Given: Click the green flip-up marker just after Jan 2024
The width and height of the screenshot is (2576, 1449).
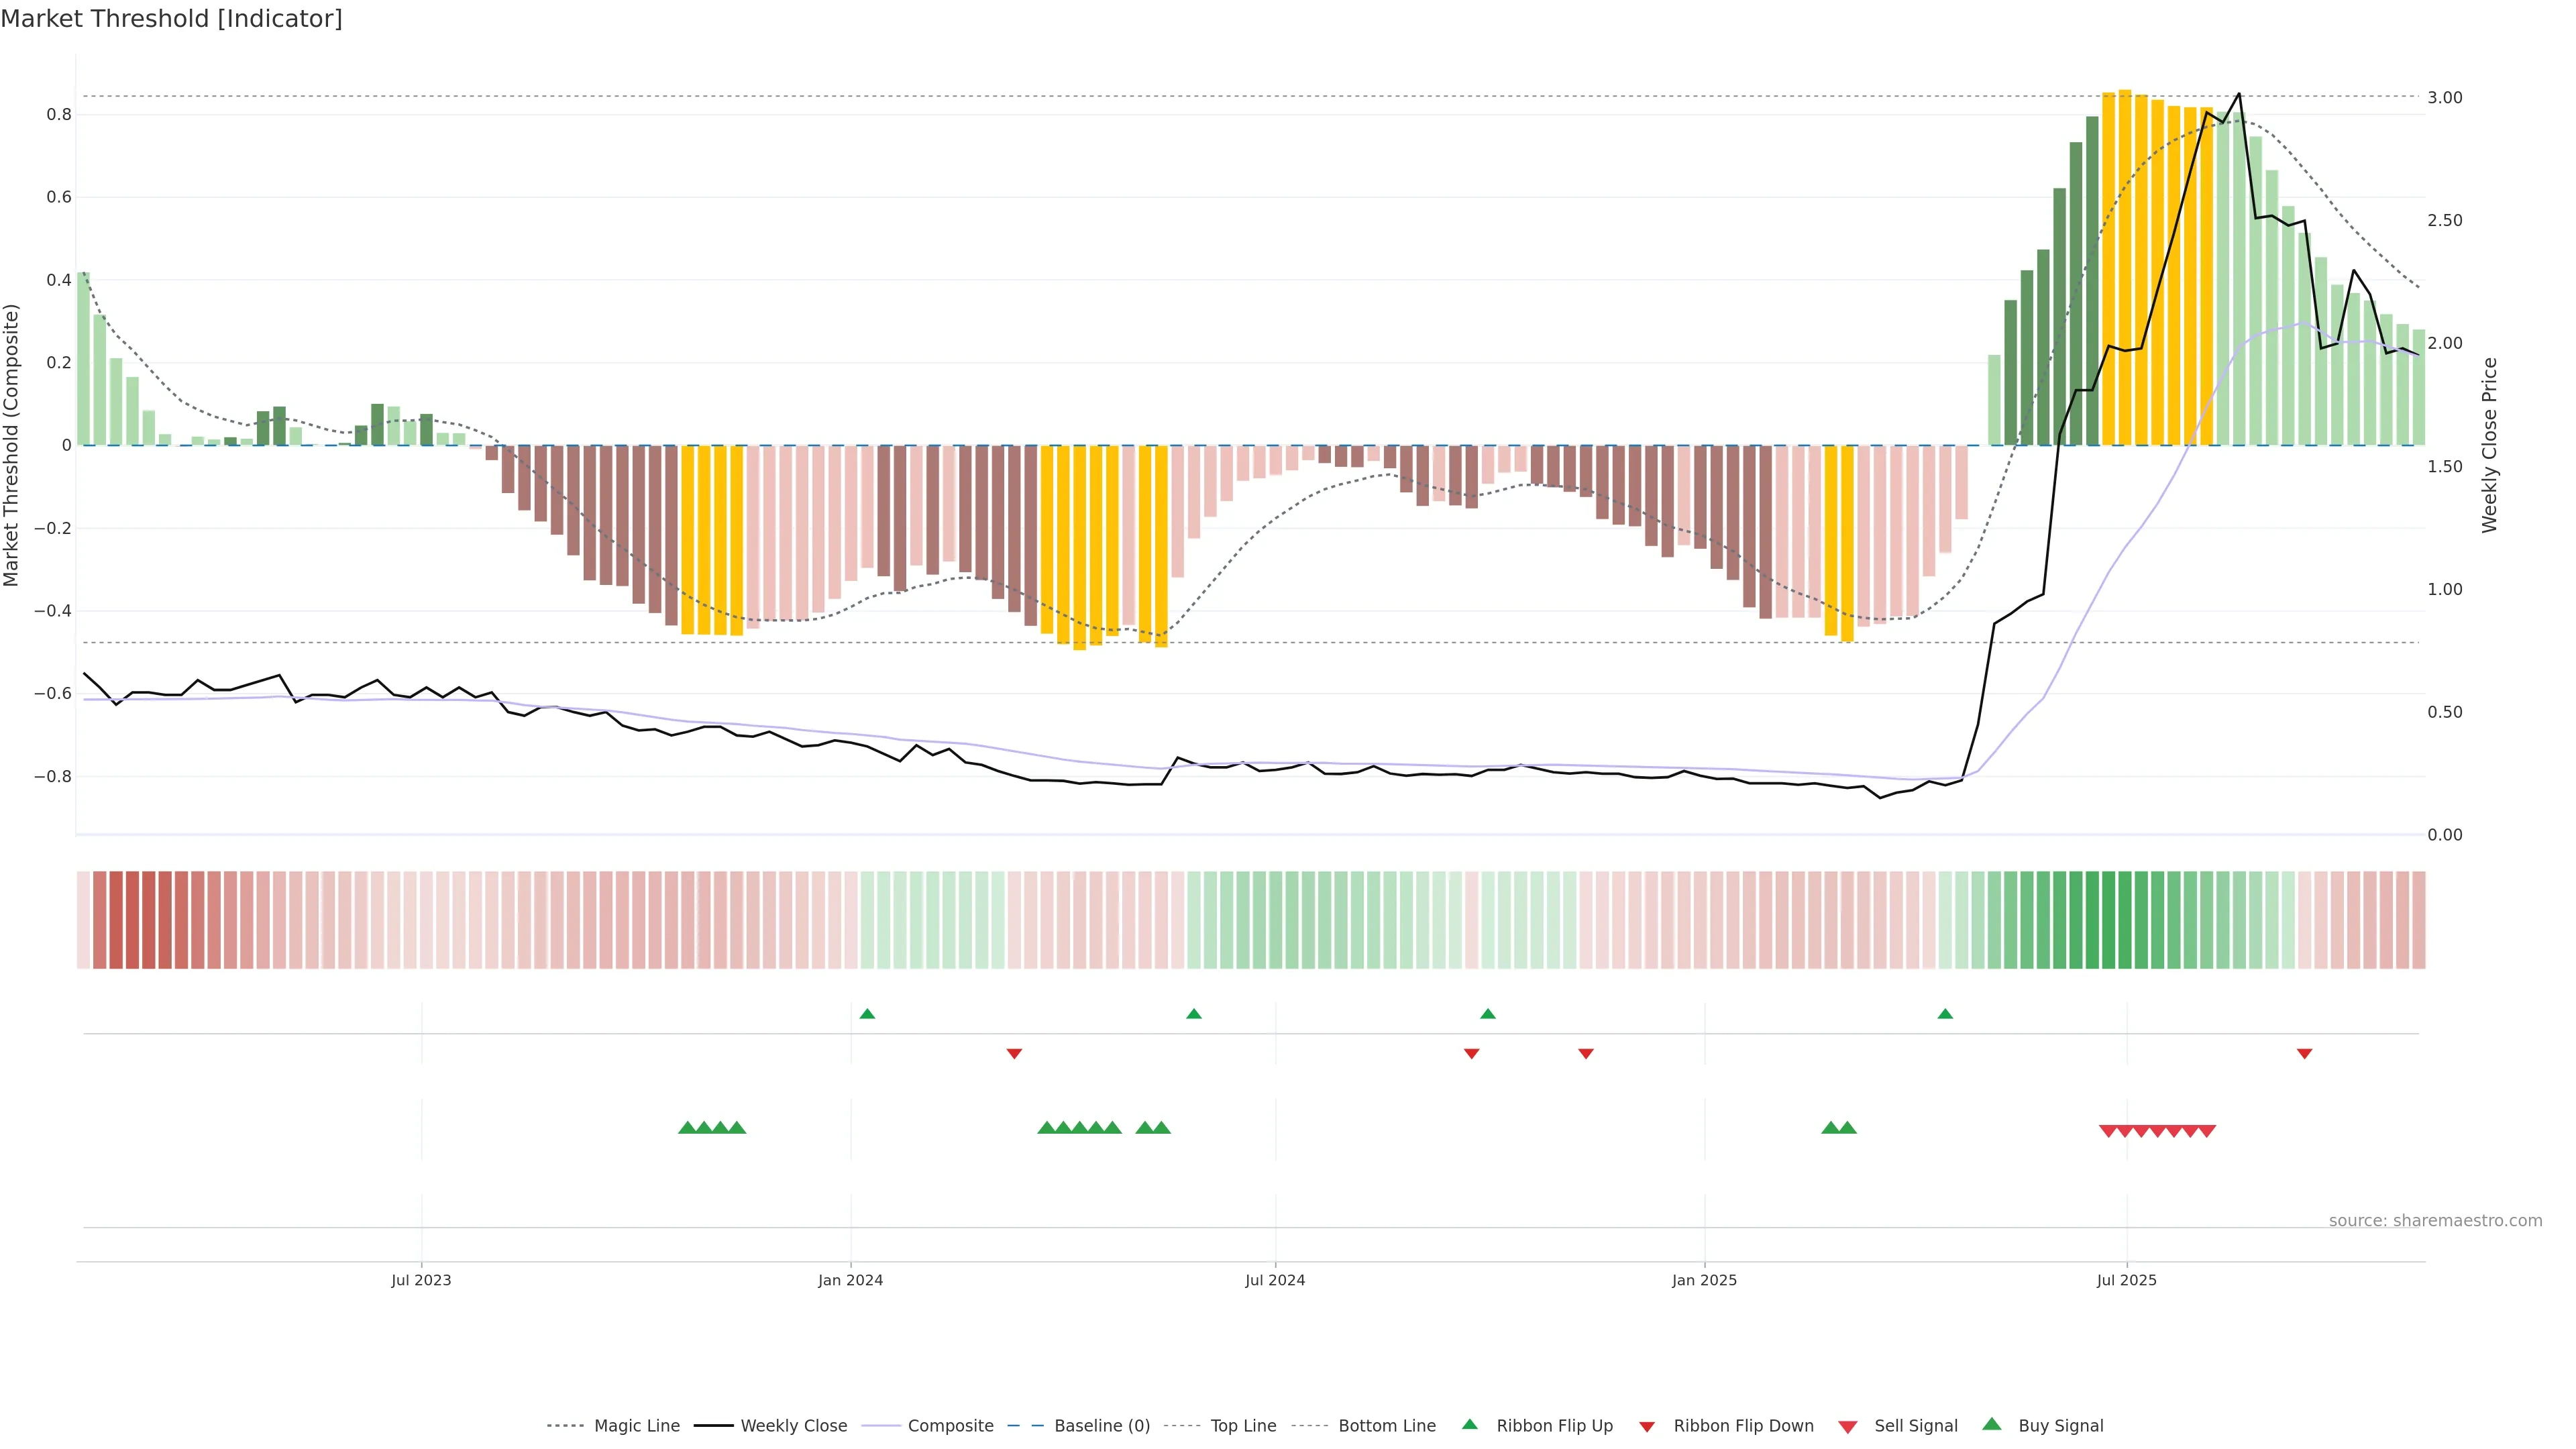Looking at the screenshot, I should coord(867,1014).
